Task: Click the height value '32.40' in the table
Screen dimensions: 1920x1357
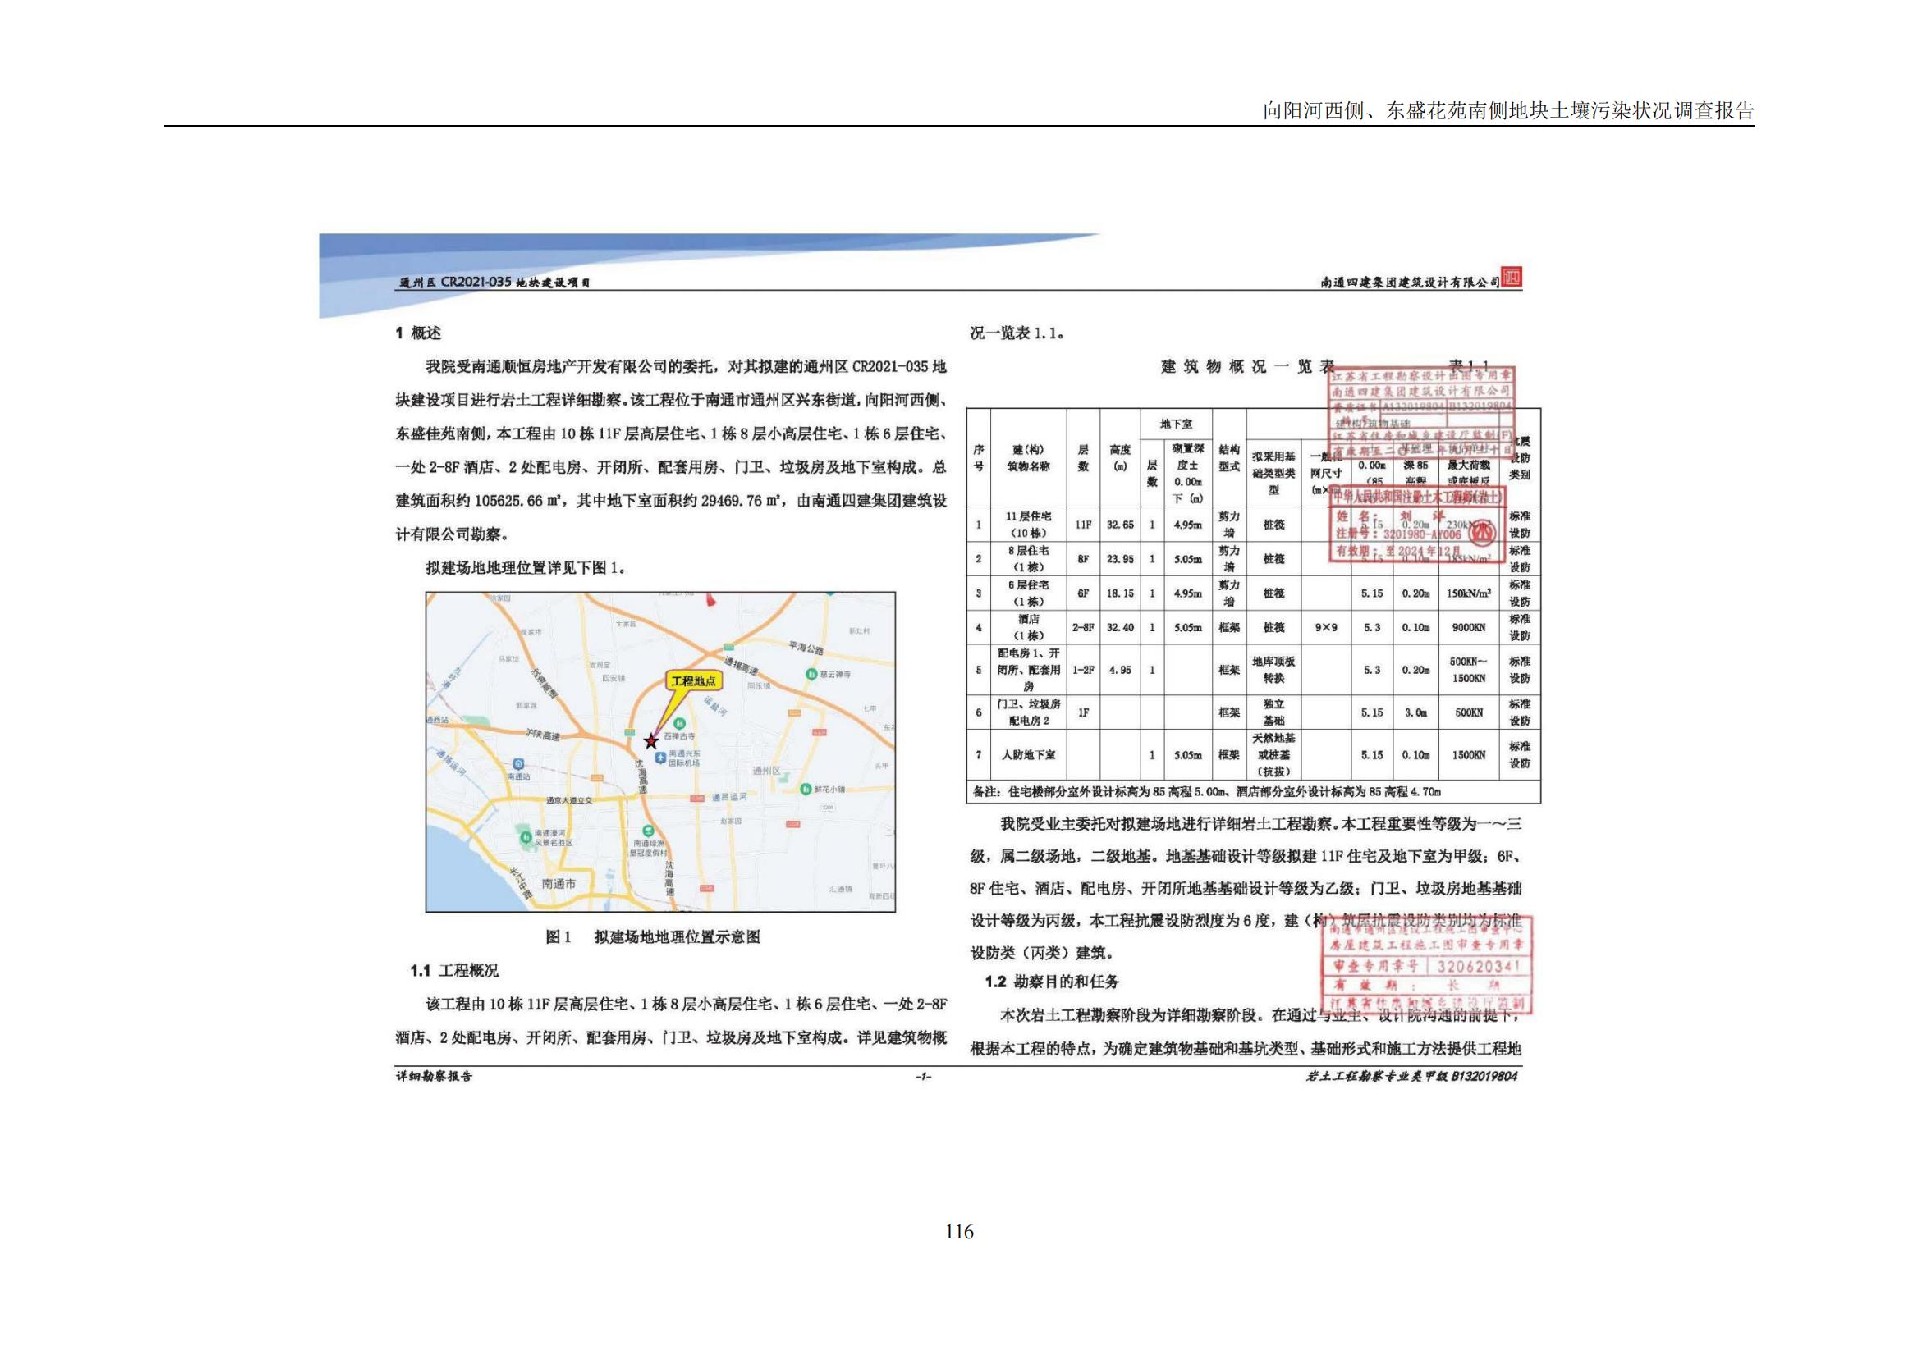Action: pyautogui.click(x=1120, y=627)
